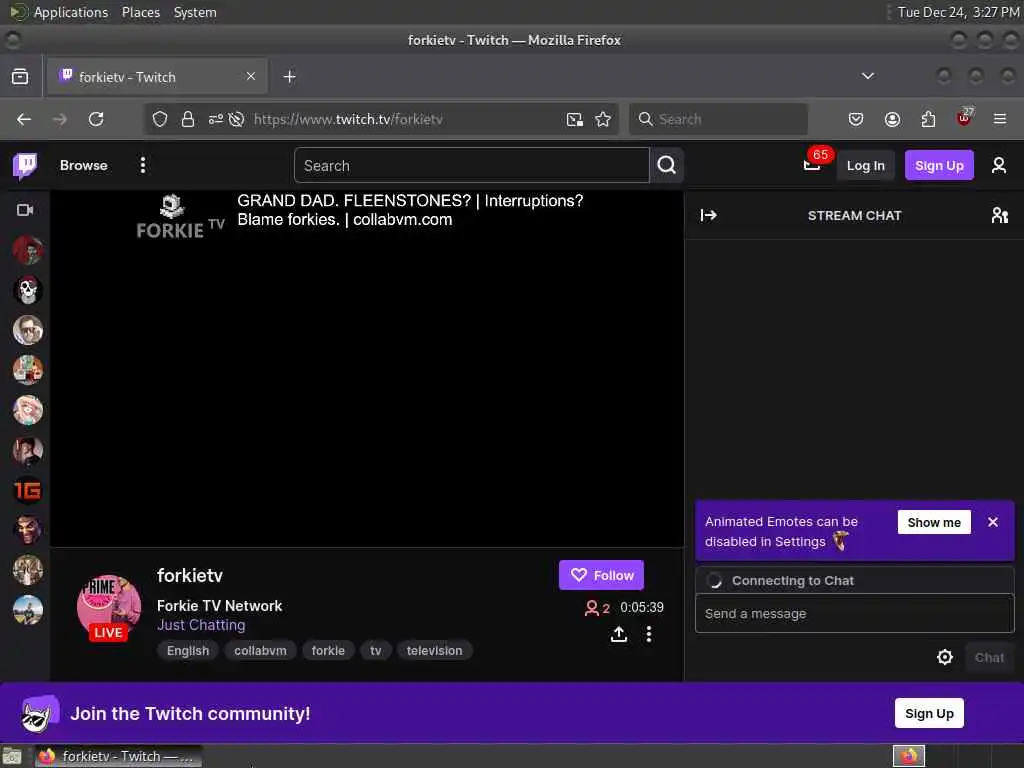Click the tv tag
This screenshot has width=1024, height=768.
pyautogui.click(x=376, y=651)
